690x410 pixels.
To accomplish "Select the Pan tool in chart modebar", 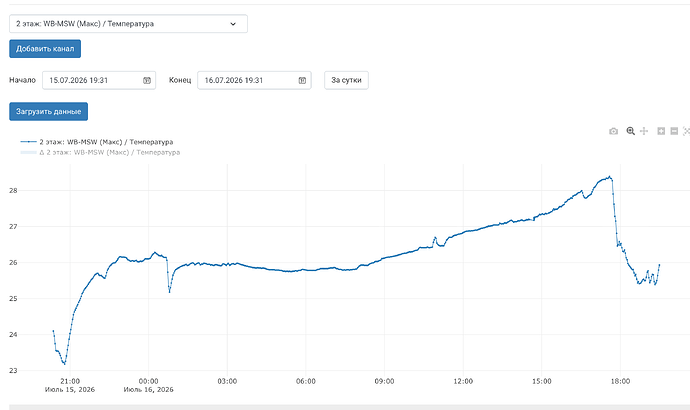I will (644, 131).
